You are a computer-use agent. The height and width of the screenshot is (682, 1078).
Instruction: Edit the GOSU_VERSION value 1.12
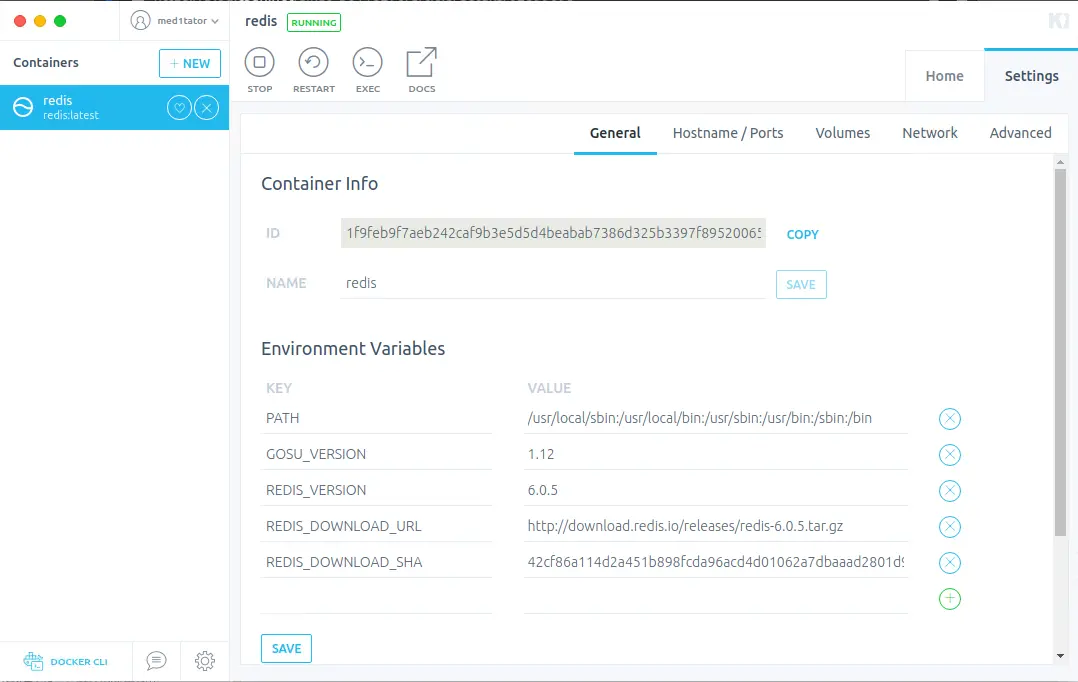pyautogui.click(x=716, y=454)
